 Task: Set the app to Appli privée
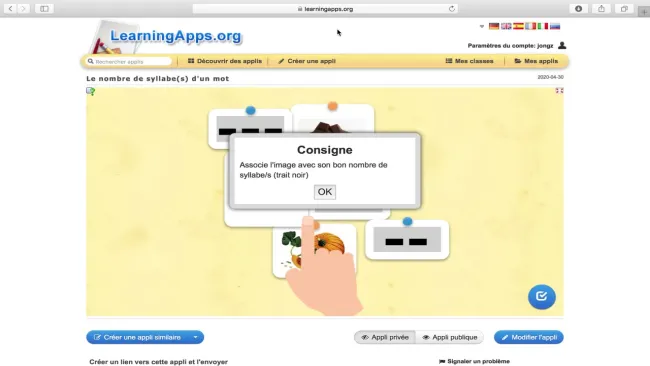[x=385, y=337]
